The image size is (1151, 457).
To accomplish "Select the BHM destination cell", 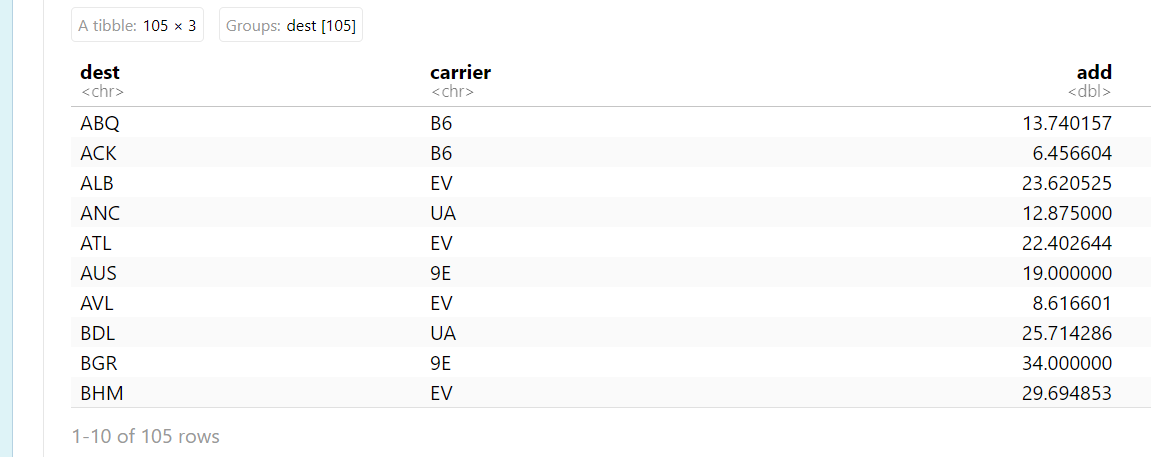I will click(x=102, y=393).
